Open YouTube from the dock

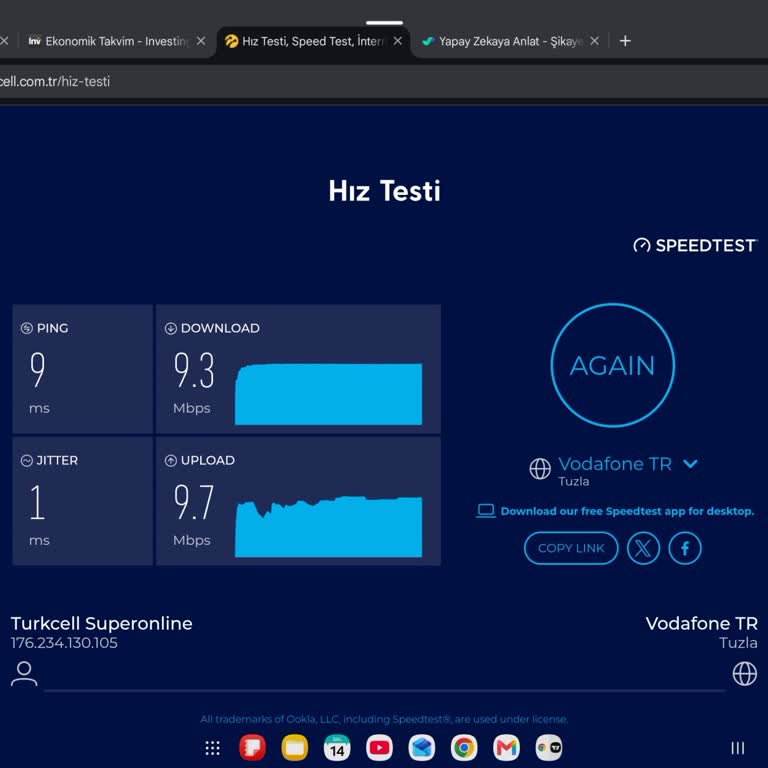click(x=379, y=748)
